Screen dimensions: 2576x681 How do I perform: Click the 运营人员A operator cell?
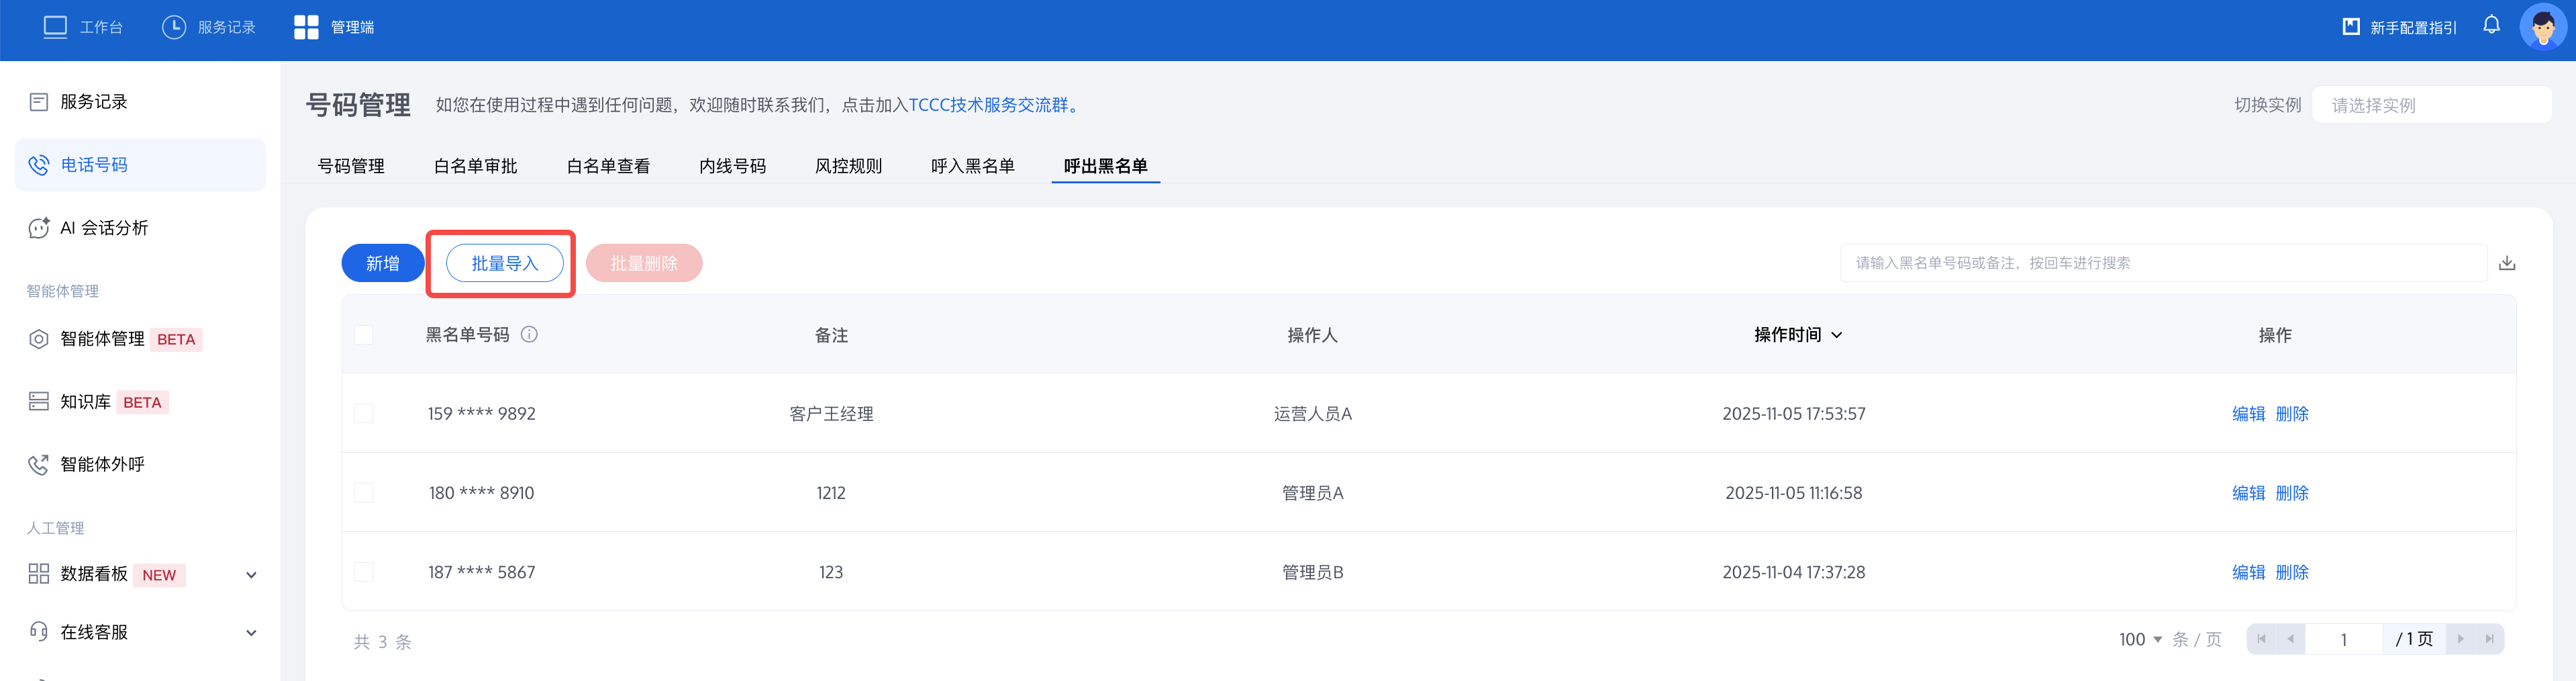[1312, 414]
